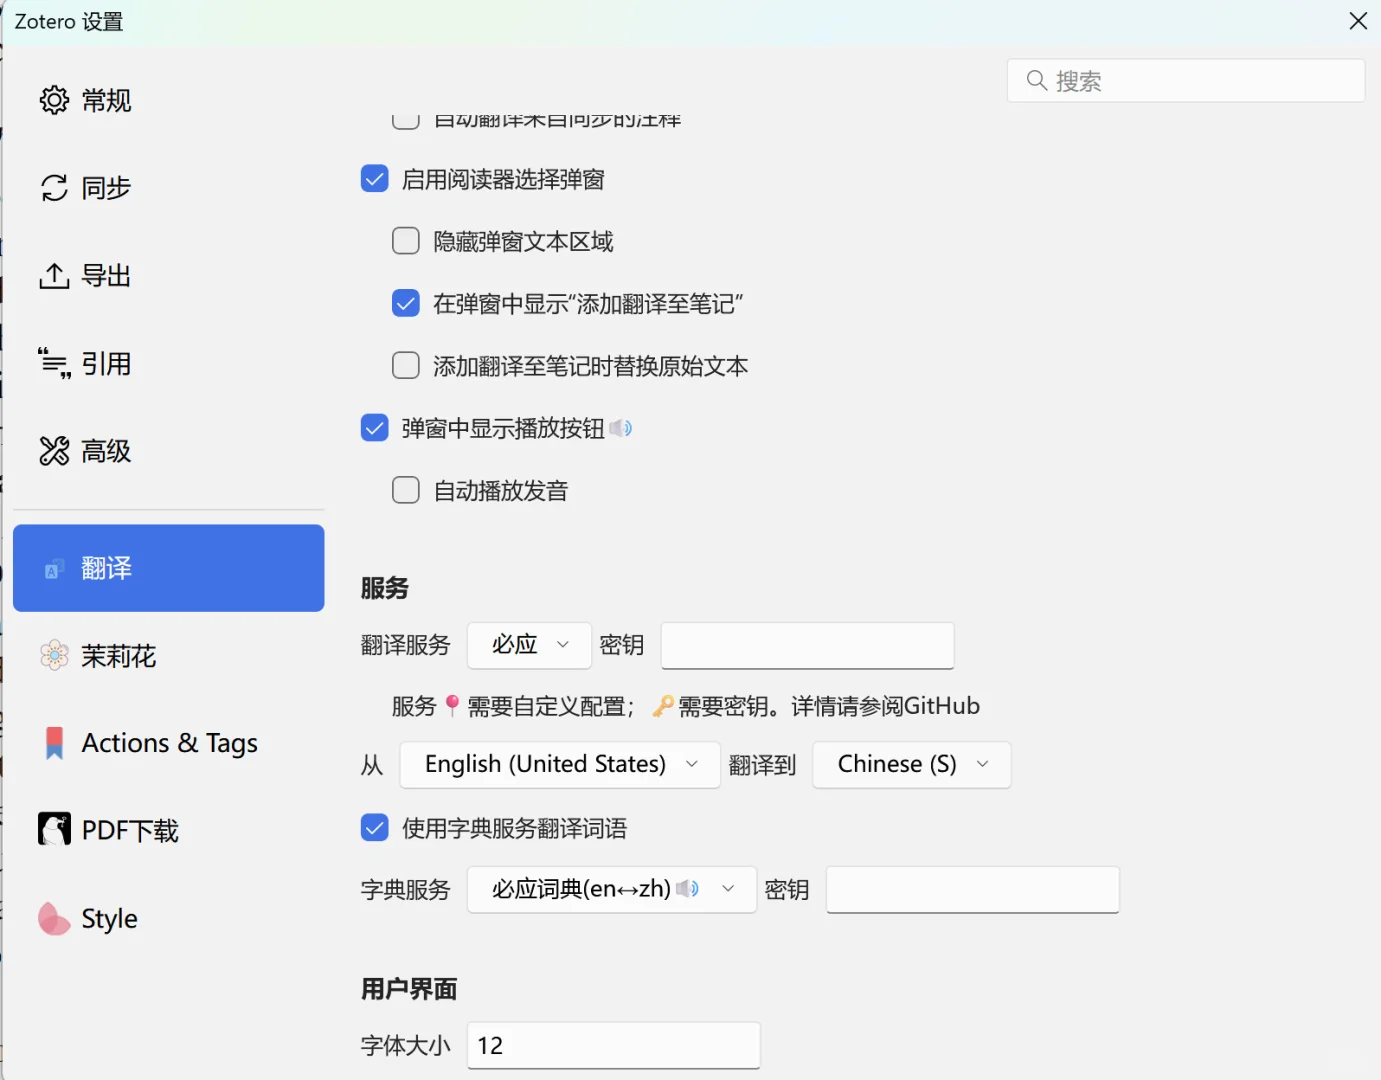
Task: Open 常规 settings via the gear icon
Action: point(54,100)
